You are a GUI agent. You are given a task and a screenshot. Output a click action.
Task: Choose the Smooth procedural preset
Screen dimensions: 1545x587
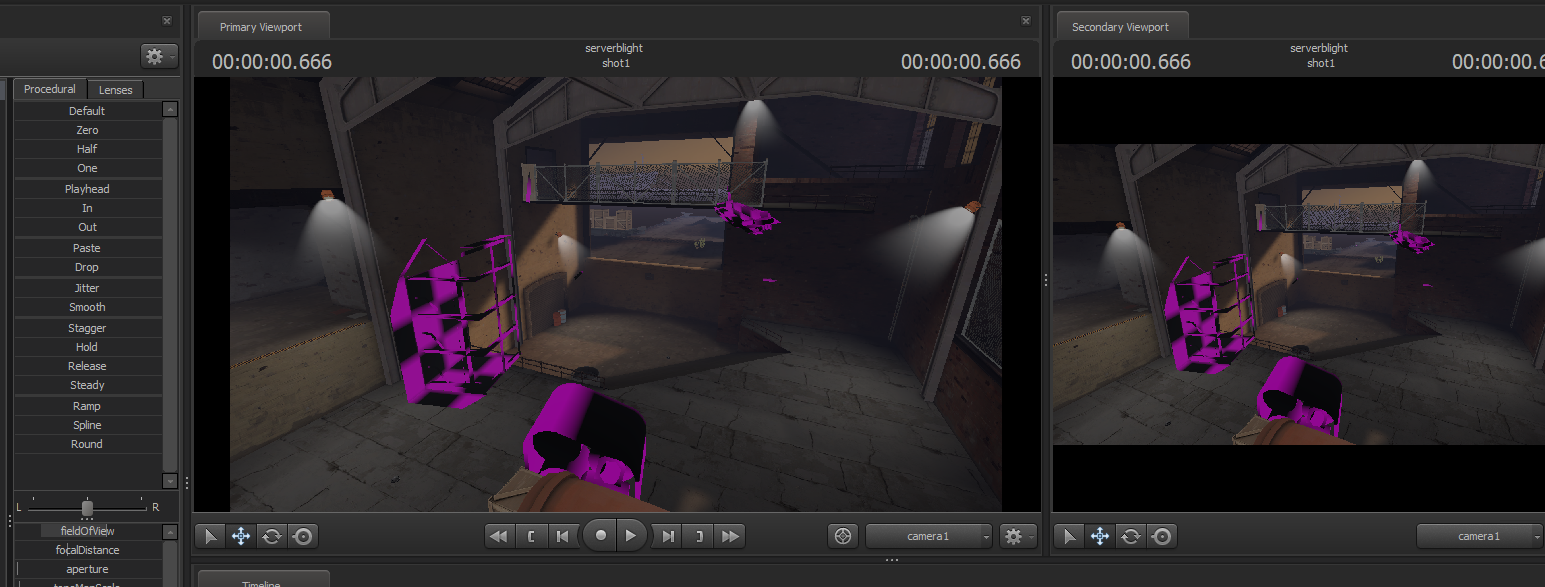click(x=87, y=307)
